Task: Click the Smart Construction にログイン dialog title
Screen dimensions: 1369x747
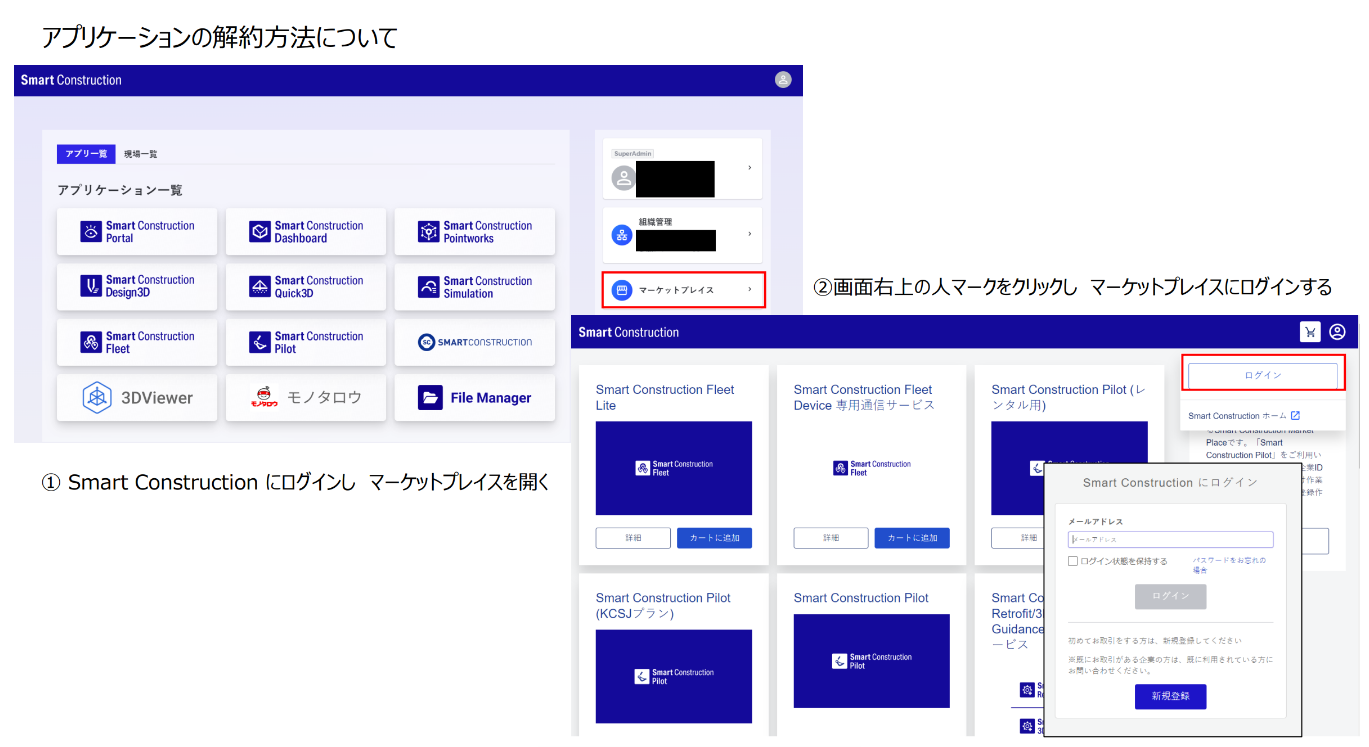Action: 1170,482
